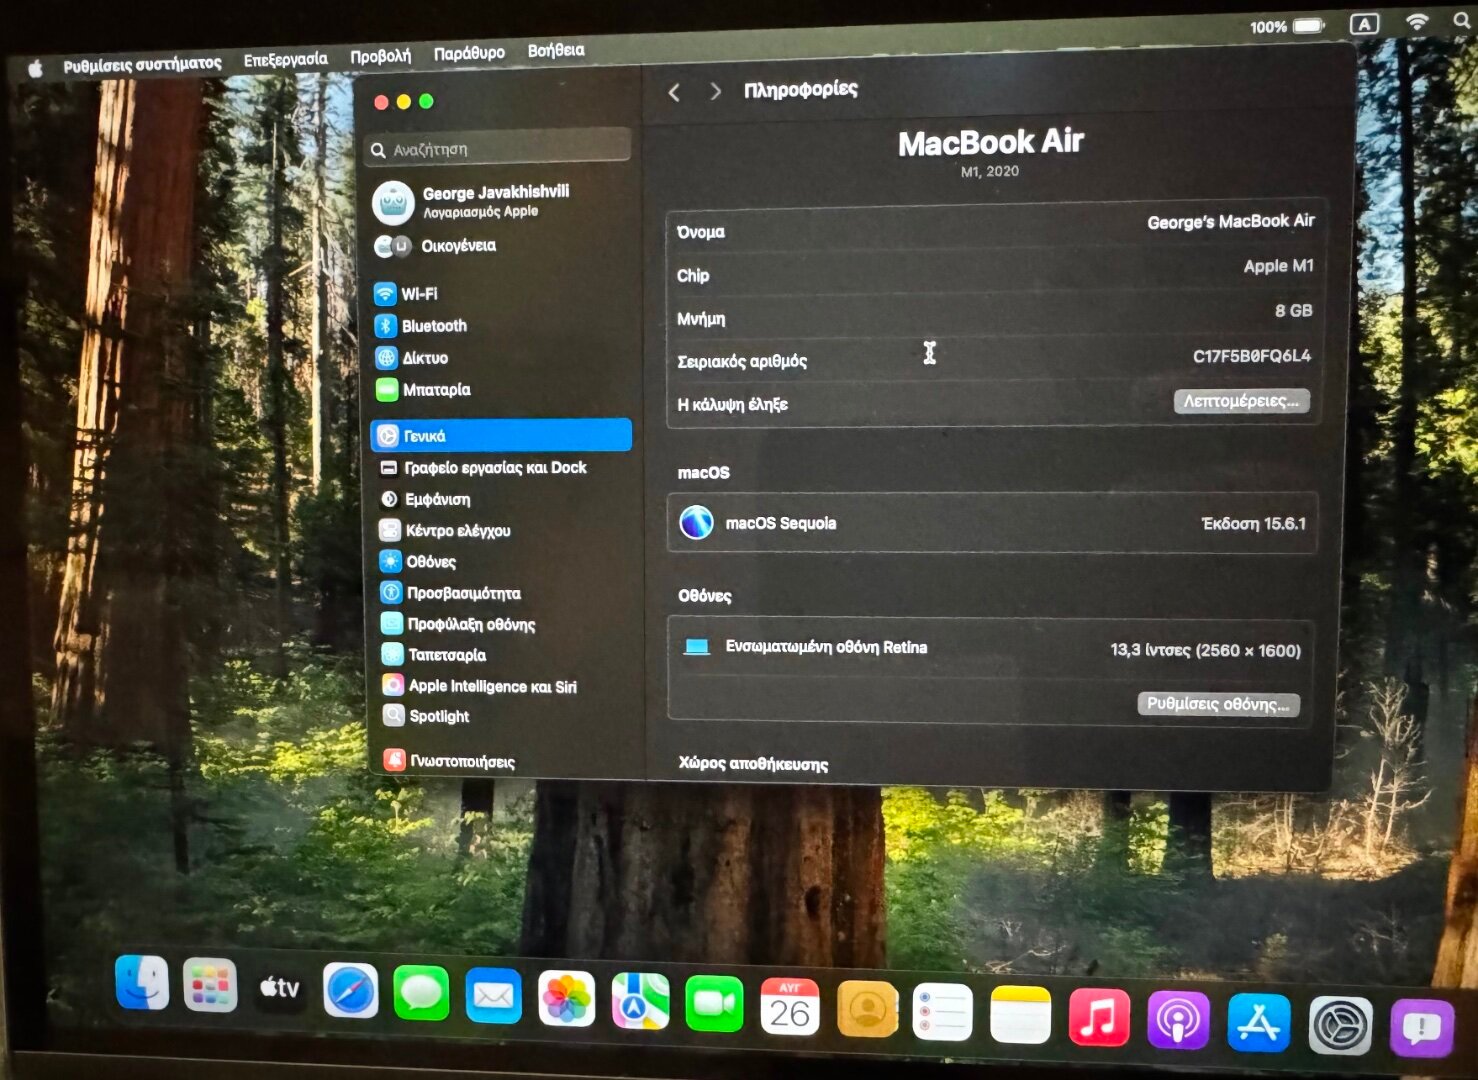This screenshot has height=1080, width=1478.
Task: Open App Store in the Dock
Action: point(1258,1023)
